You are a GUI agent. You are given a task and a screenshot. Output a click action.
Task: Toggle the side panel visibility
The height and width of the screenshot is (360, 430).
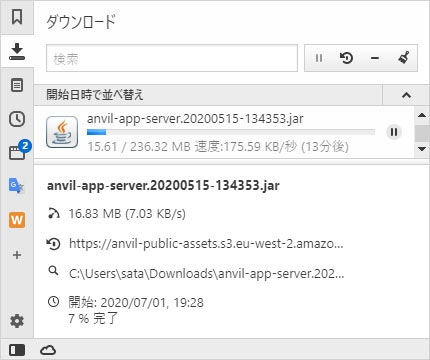[x=17, y=350]
